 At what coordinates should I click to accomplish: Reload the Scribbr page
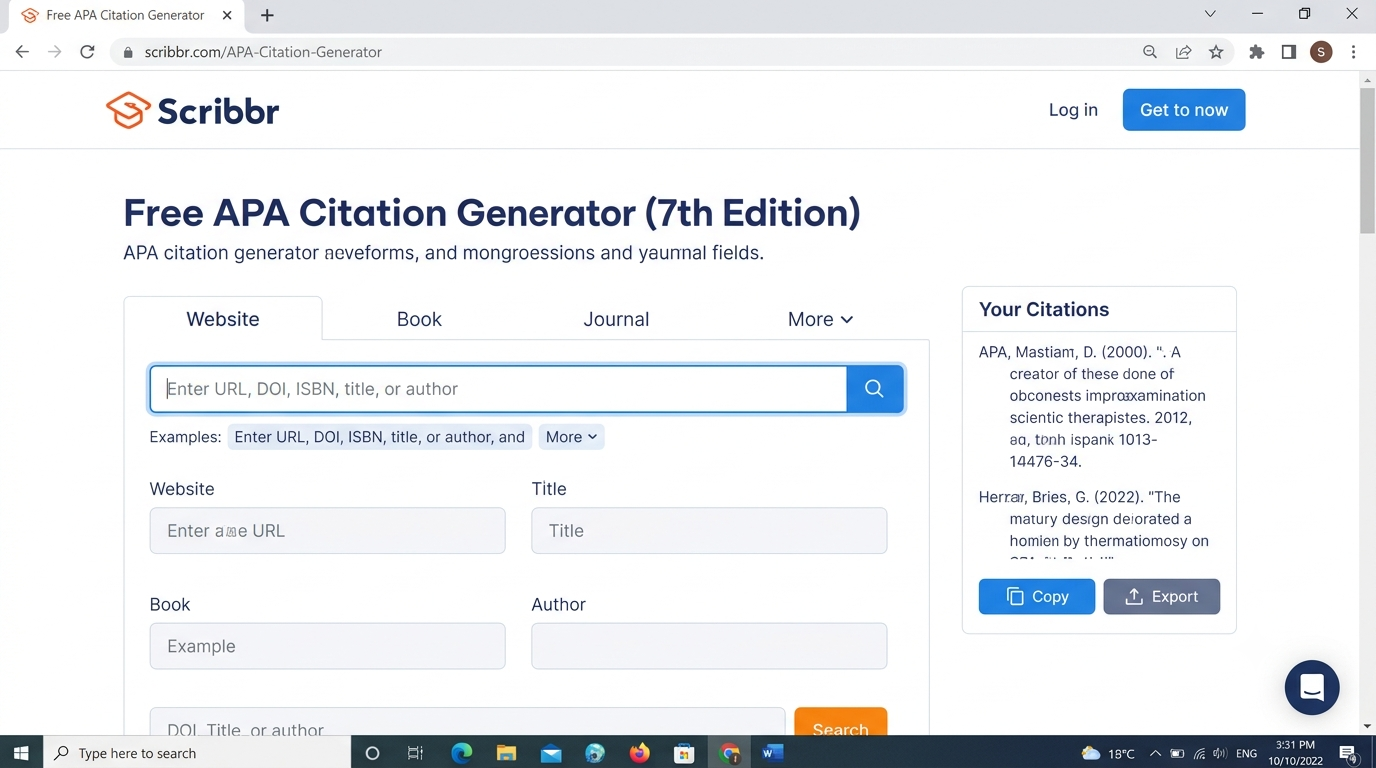pyautogui.click(x=87, y=52)
